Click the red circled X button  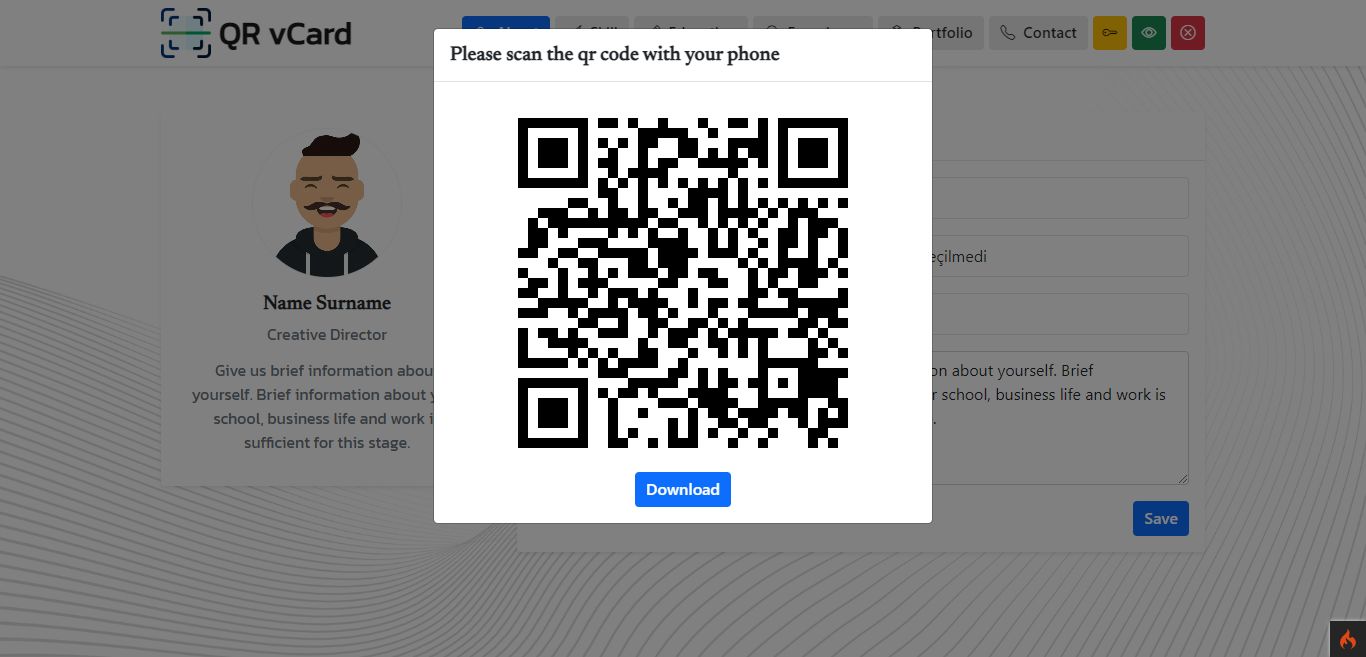1188,33
